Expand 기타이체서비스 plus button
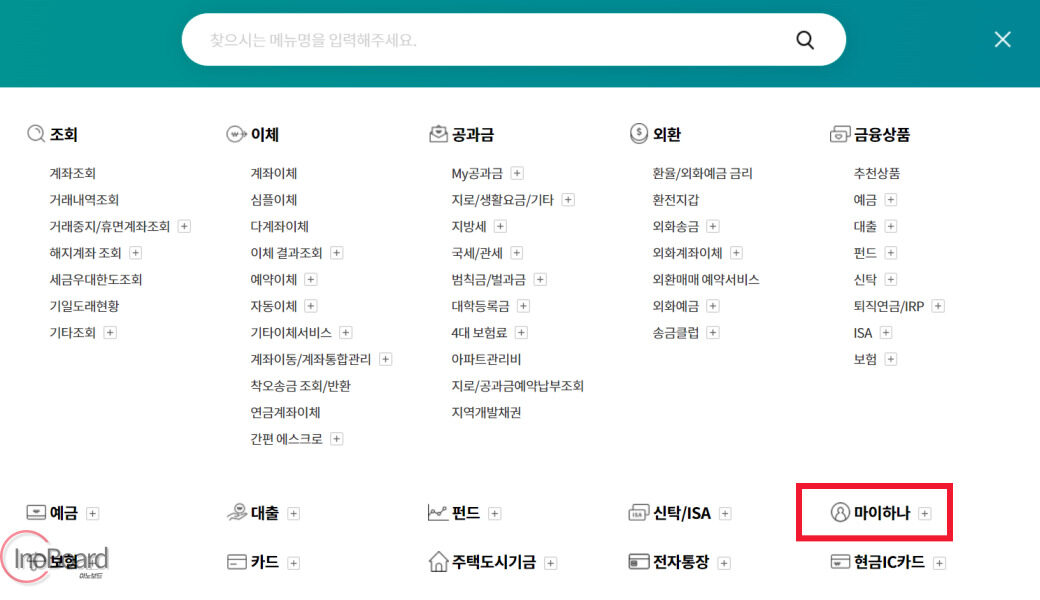The width and height of the screenshot is (1040, 600). coord(346,332)
